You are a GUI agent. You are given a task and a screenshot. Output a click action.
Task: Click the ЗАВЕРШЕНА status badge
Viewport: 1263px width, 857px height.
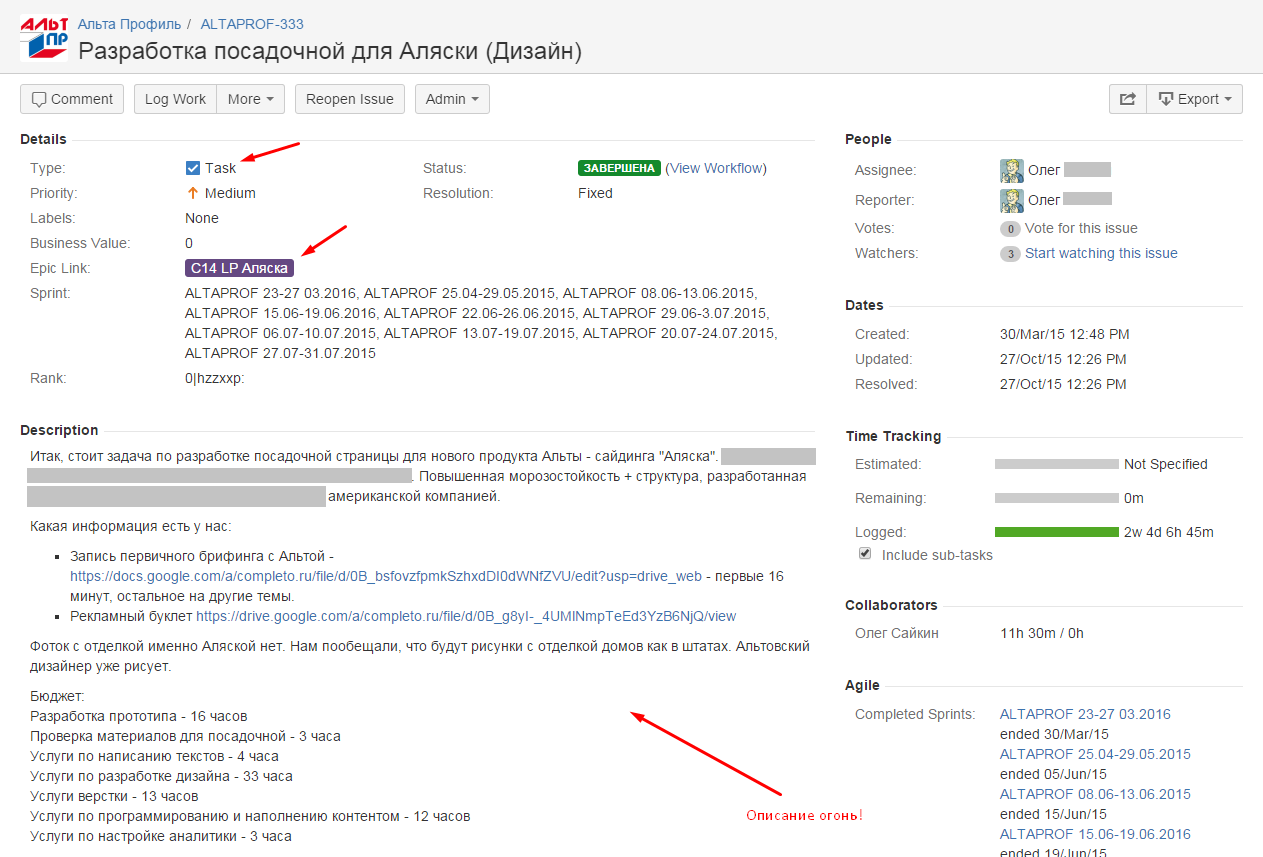click(619, 168)
